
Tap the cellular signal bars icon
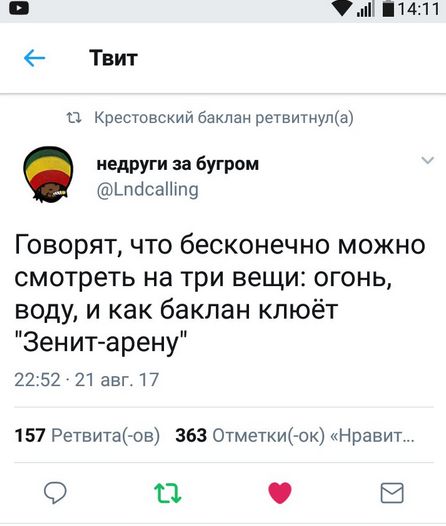click(x=365, y=9)
